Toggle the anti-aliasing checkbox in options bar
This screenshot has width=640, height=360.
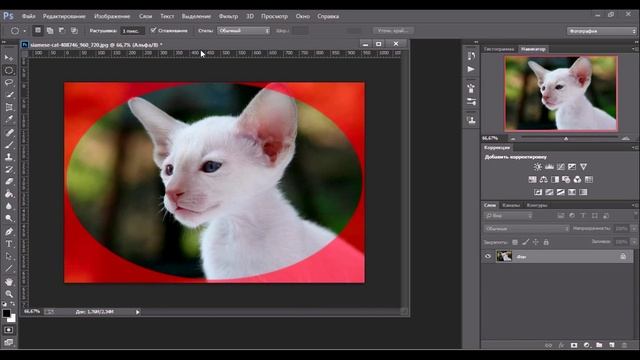pyautogui.click(x=153, y=30)
